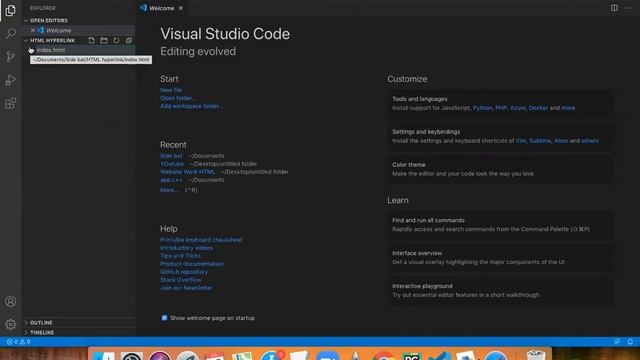Click Add workspace folder... link
This screenshot has height=360, width=640.
191,106
